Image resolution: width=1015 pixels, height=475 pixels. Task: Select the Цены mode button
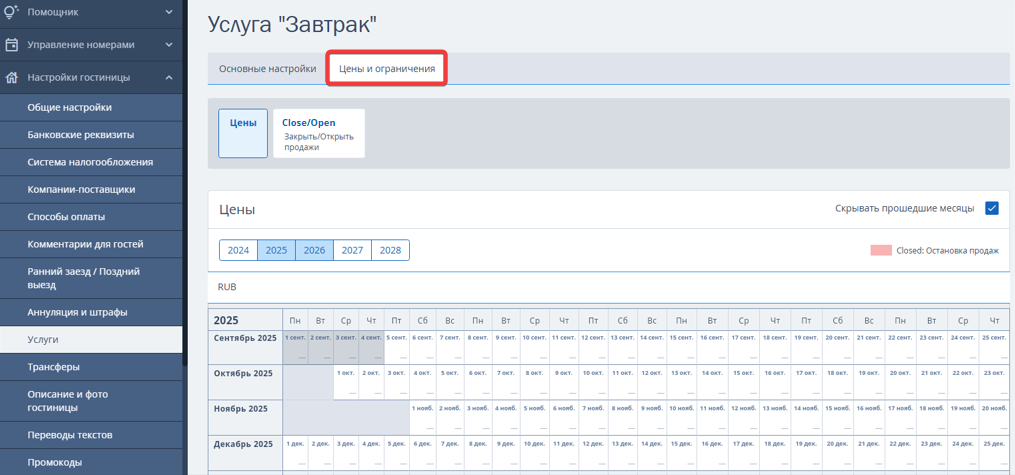(243, 133)
